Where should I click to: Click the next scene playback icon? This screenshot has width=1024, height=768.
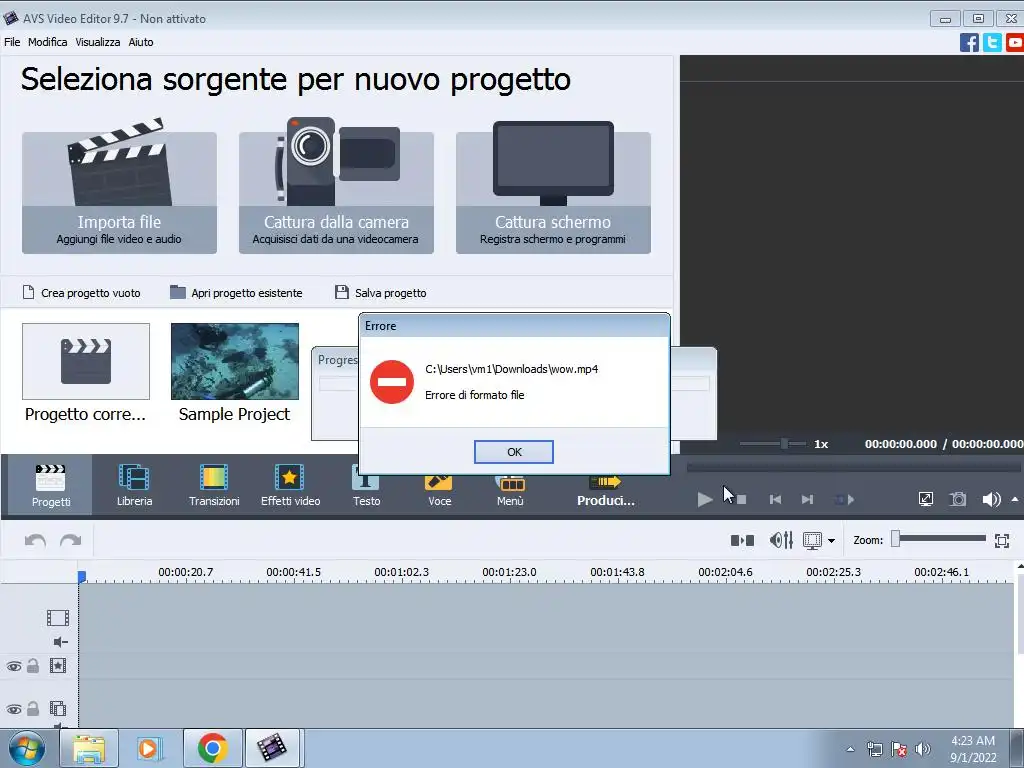844,500
